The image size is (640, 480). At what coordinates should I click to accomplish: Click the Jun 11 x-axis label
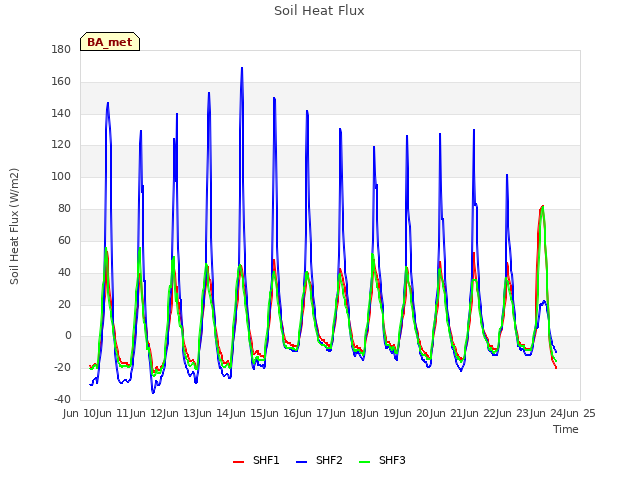[114, 413]
